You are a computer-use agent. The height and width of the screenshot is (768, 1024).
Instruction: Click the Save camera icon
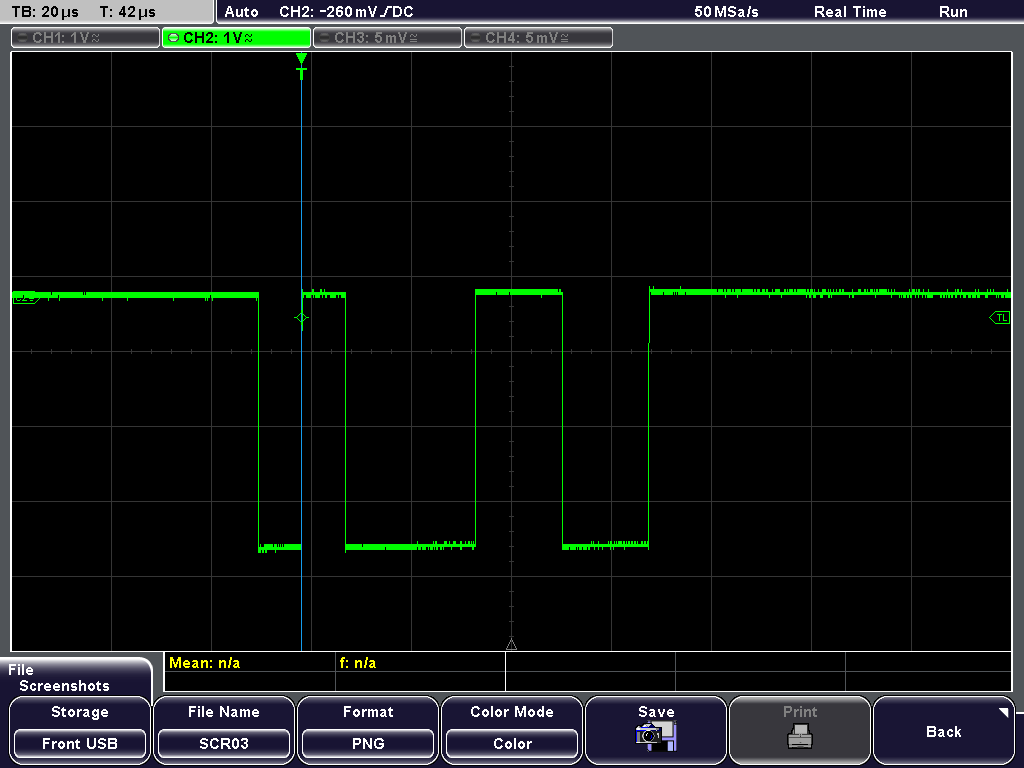click(x=656, y=737)
